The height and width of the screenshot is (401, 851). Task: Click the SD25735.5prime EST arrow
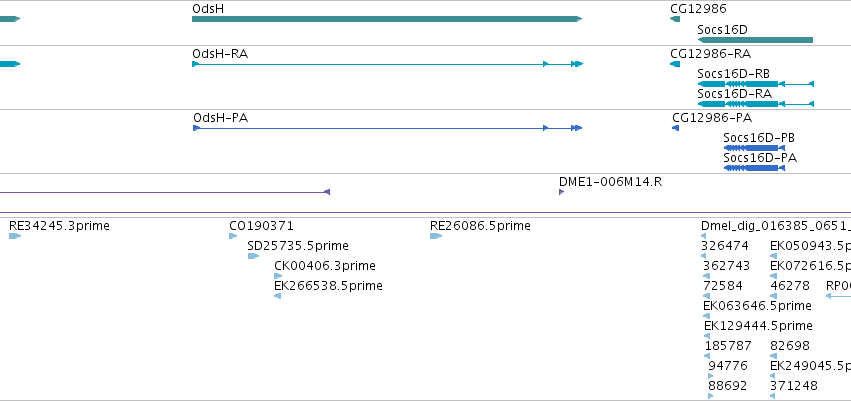point(253,256)
